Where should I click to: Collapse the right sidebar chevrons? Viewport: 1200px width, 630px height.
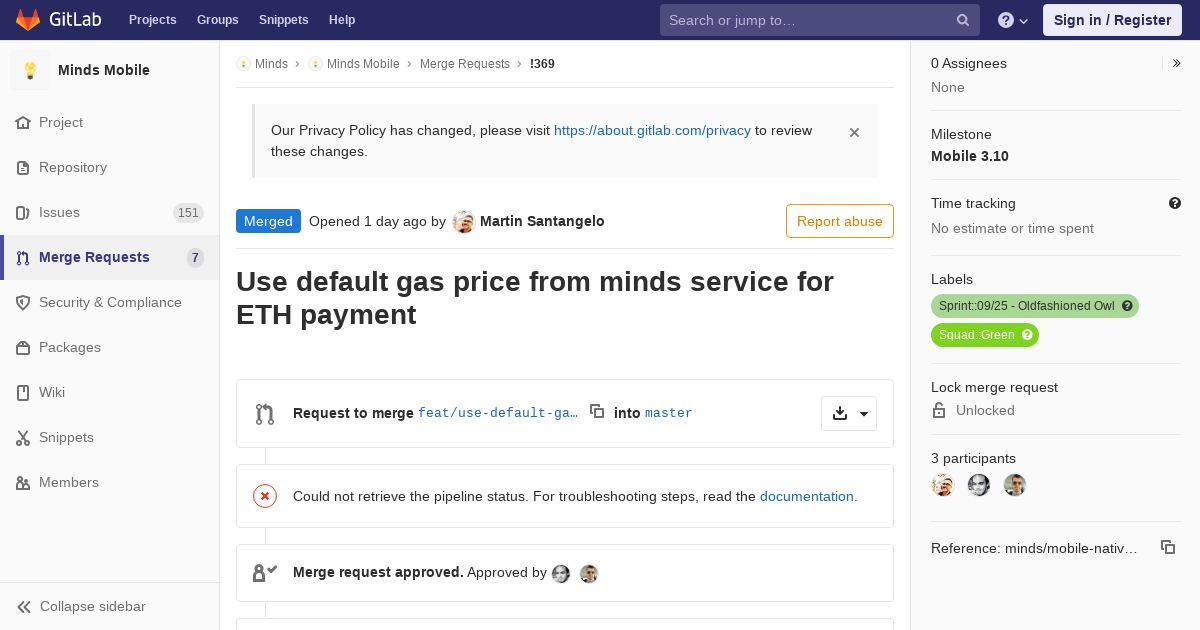pyautogui.click(x=1177, y=63)
